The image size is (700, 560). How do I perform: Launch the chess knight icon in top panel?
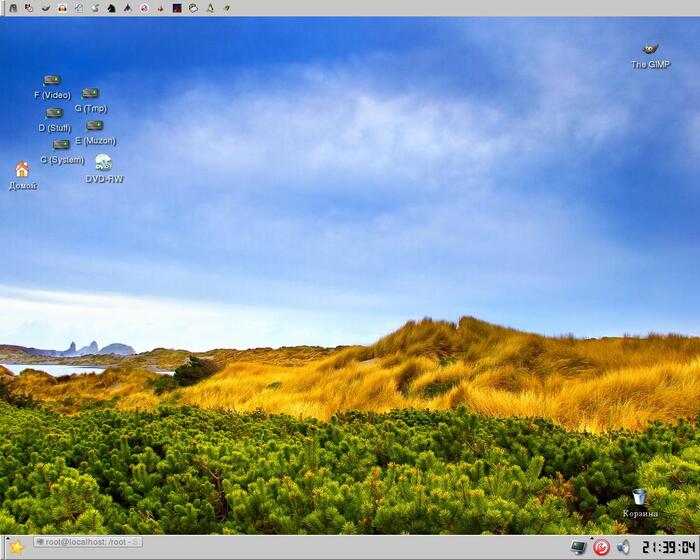click(111, 7)
